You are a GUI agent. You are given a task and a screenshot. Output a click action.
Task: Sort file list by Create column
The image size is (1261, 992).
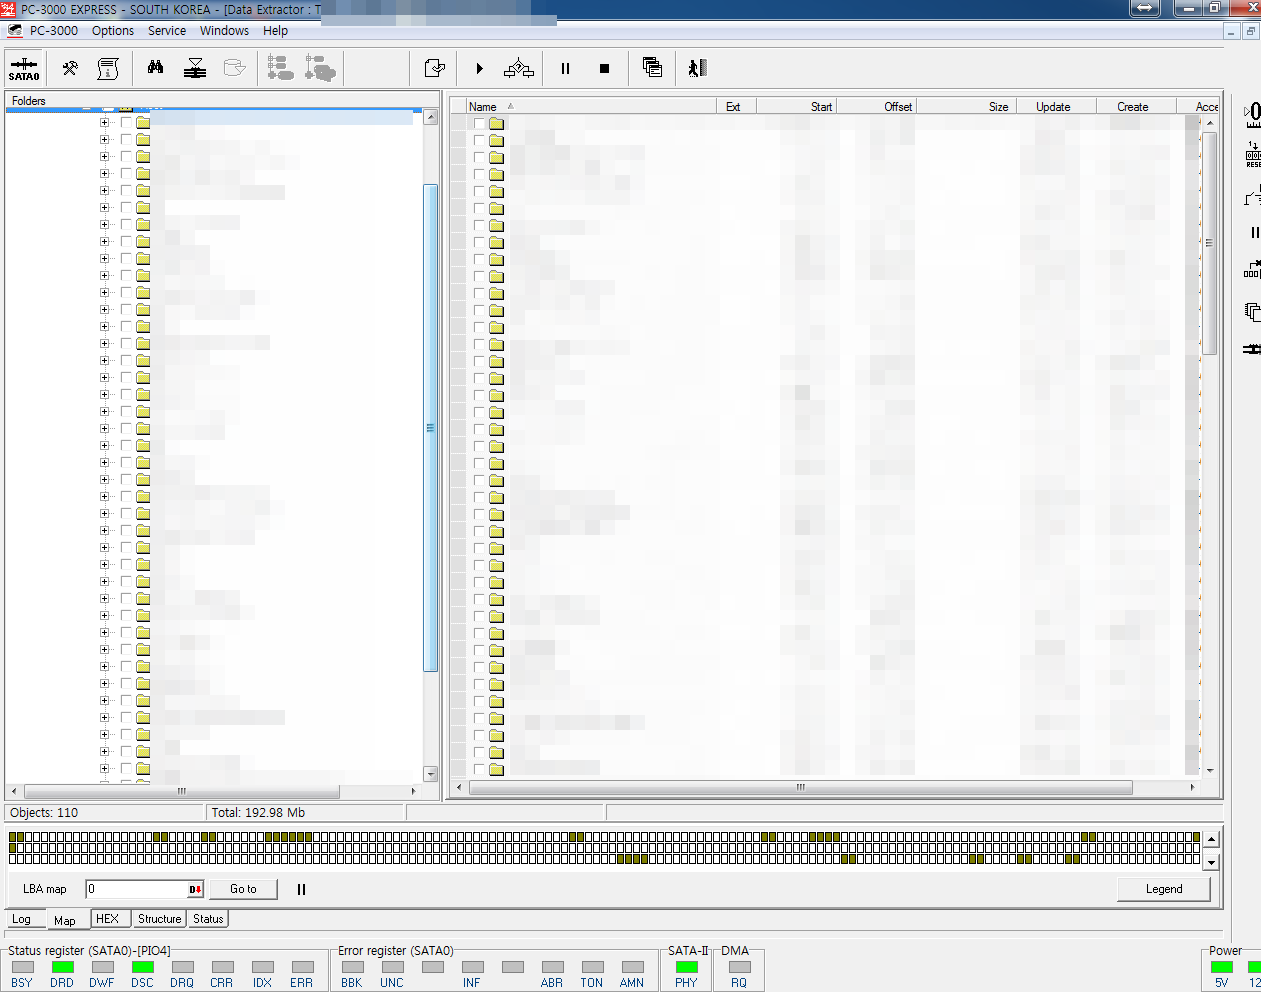click(1136, 106)
